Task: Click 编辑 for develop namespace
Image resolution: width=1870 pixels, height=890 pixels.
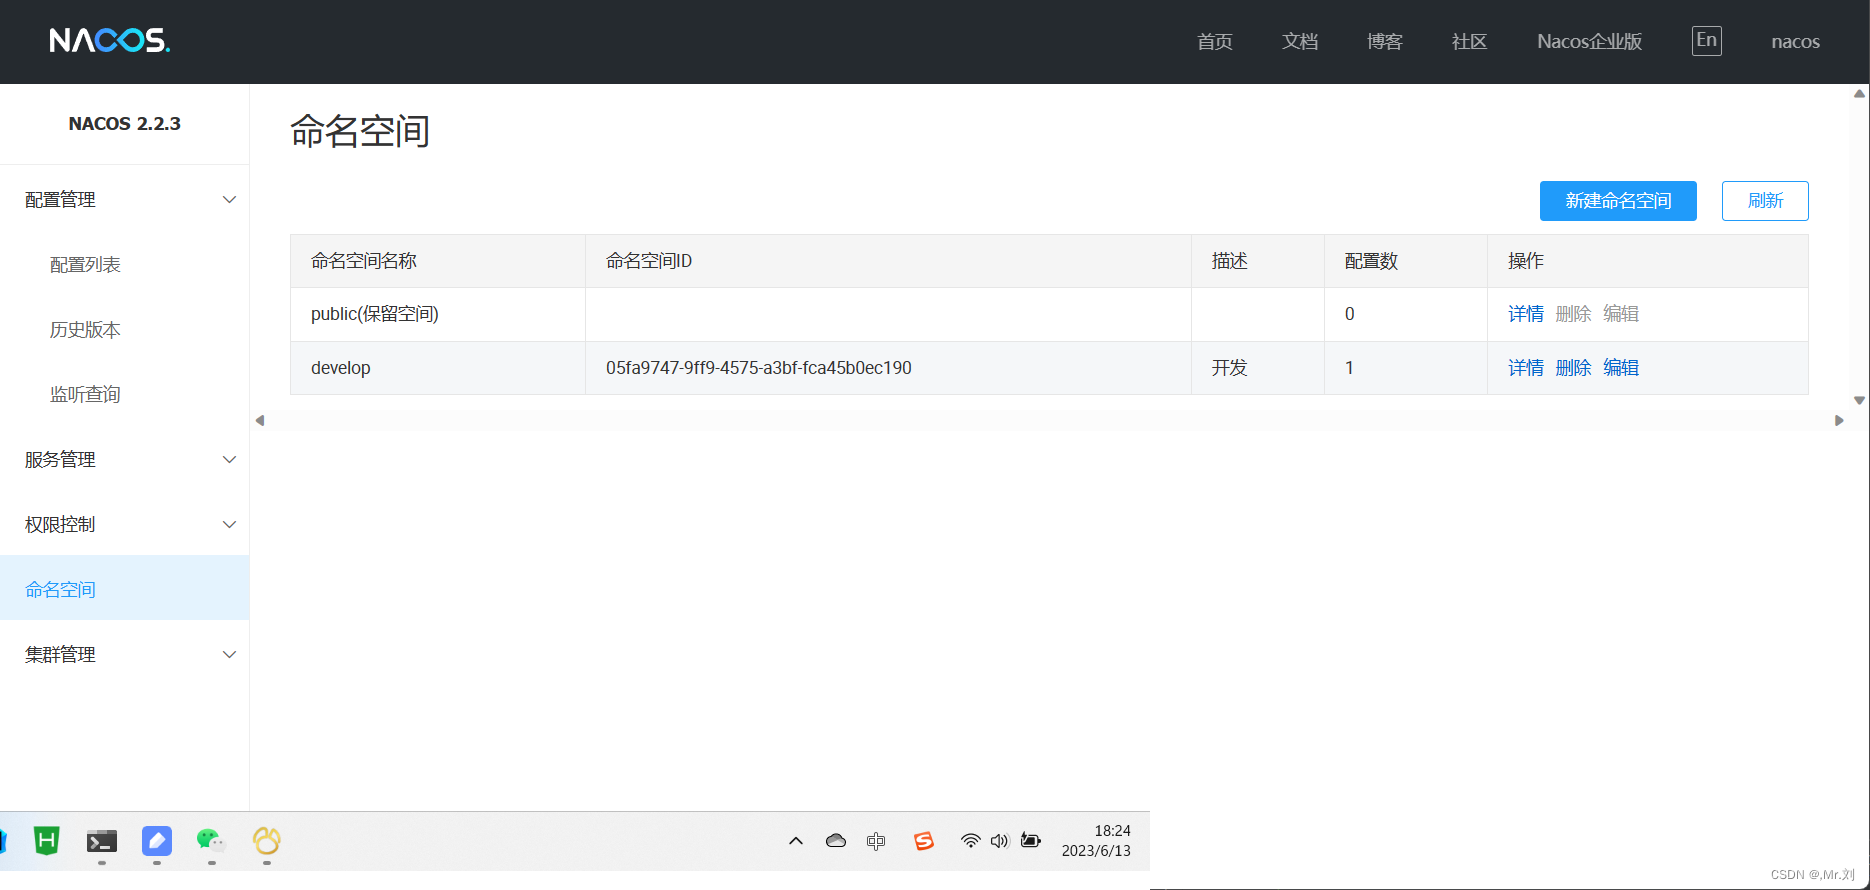Action: click(x=1621, y=368)
